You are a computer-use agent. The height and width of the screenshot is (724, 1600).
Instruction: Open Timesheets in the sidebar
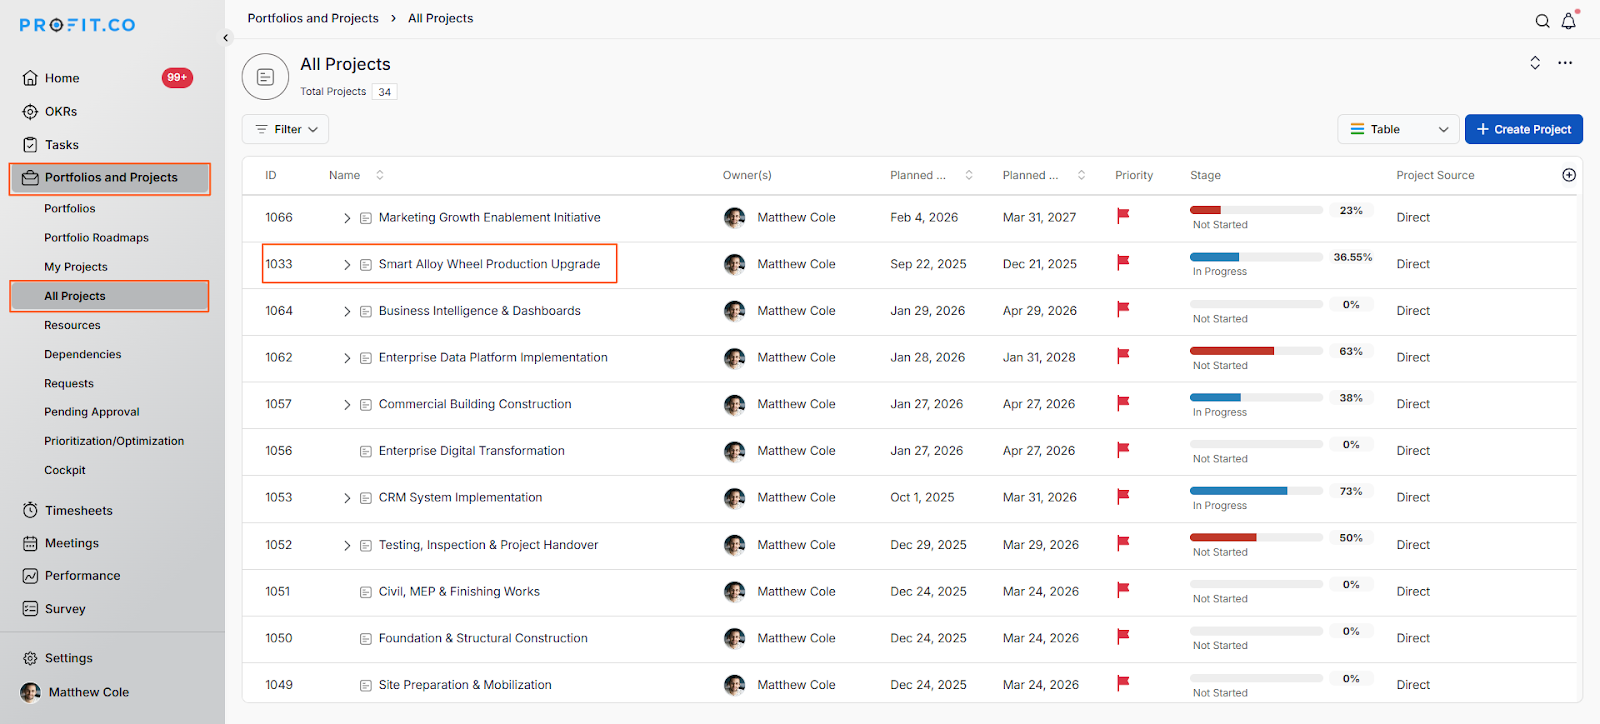tap(78, 510)
